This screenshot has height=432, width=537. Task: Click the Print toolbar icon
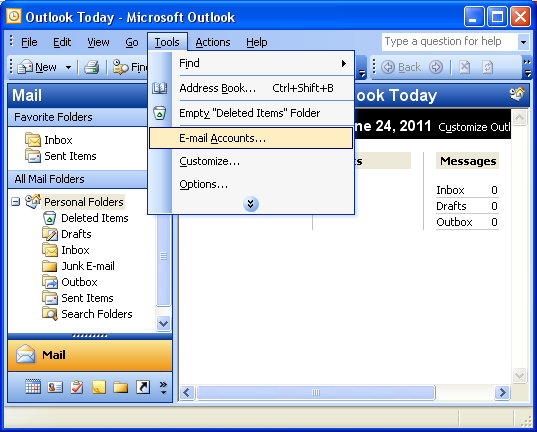pyautogui.click(x=91, y=67)
